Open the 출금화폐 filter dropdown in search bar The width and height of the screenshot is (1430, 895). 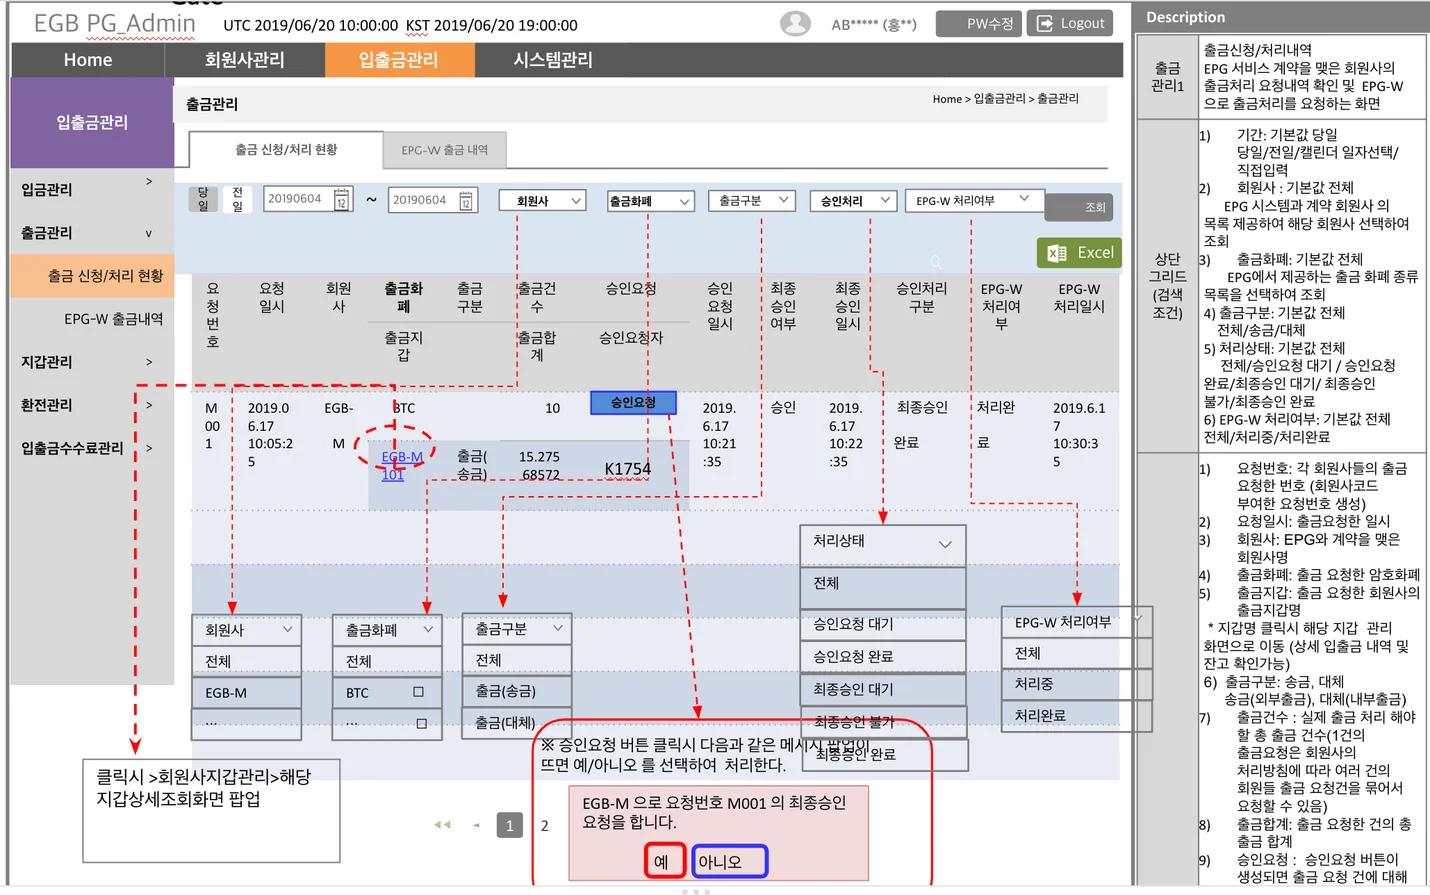(650, 201)
